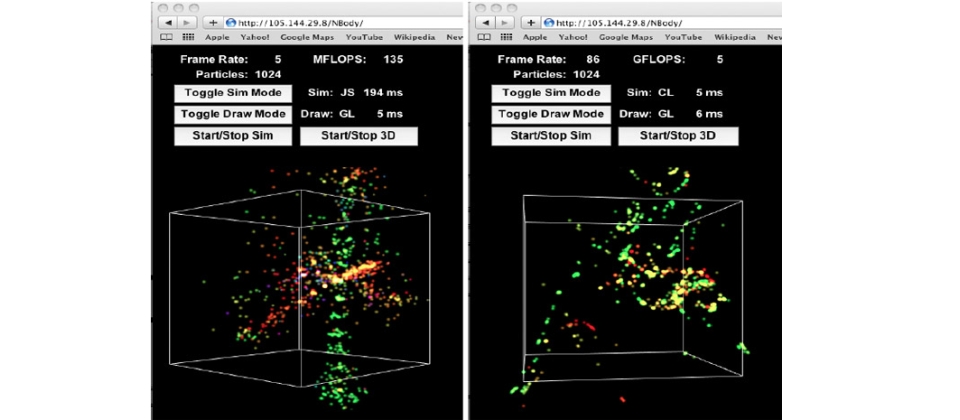The width and height of the screenshot is (960, 420).
Task: Open the Top Sites grid icon in the right window
Action: [504, 37]
